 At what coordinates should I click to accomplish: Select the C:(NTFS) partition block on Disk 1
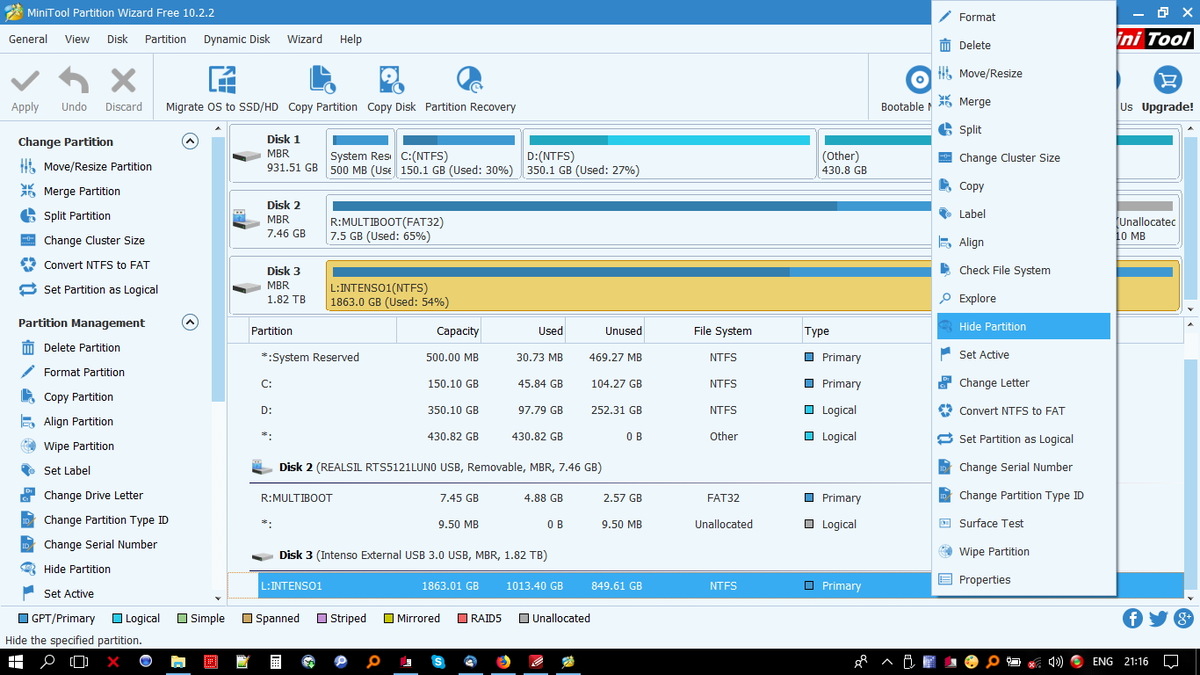pyautogui.click(x=458, y=154)
